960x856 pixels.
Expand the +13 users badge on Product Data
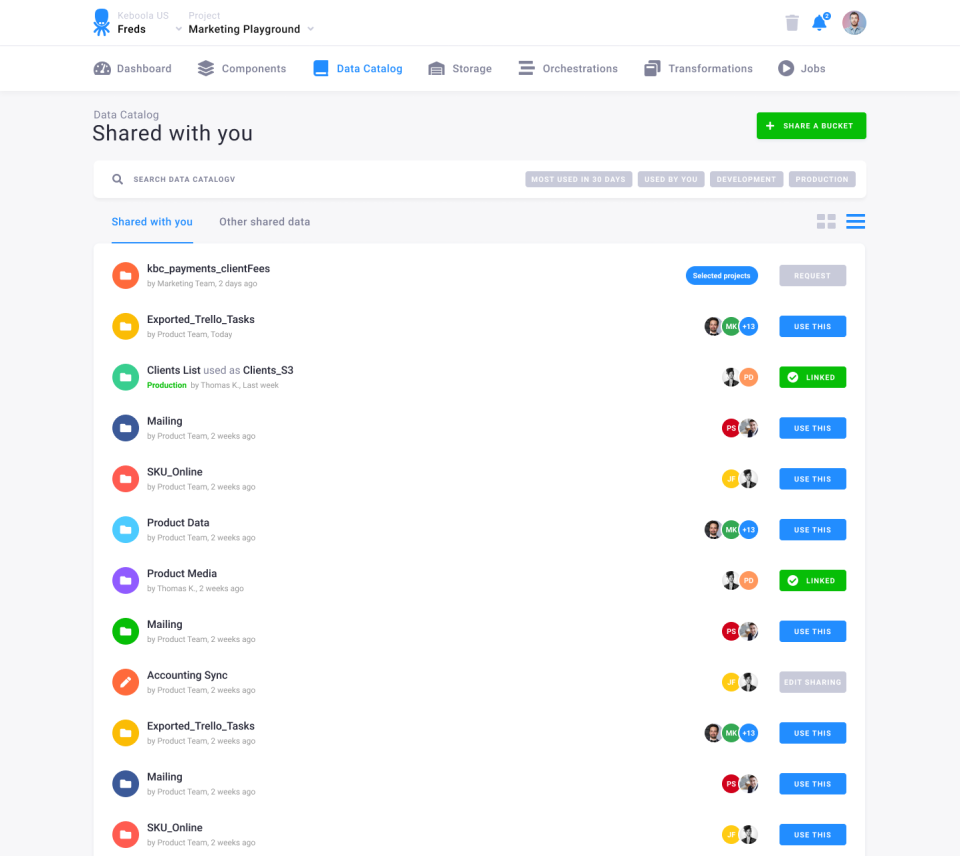[749, 530]
